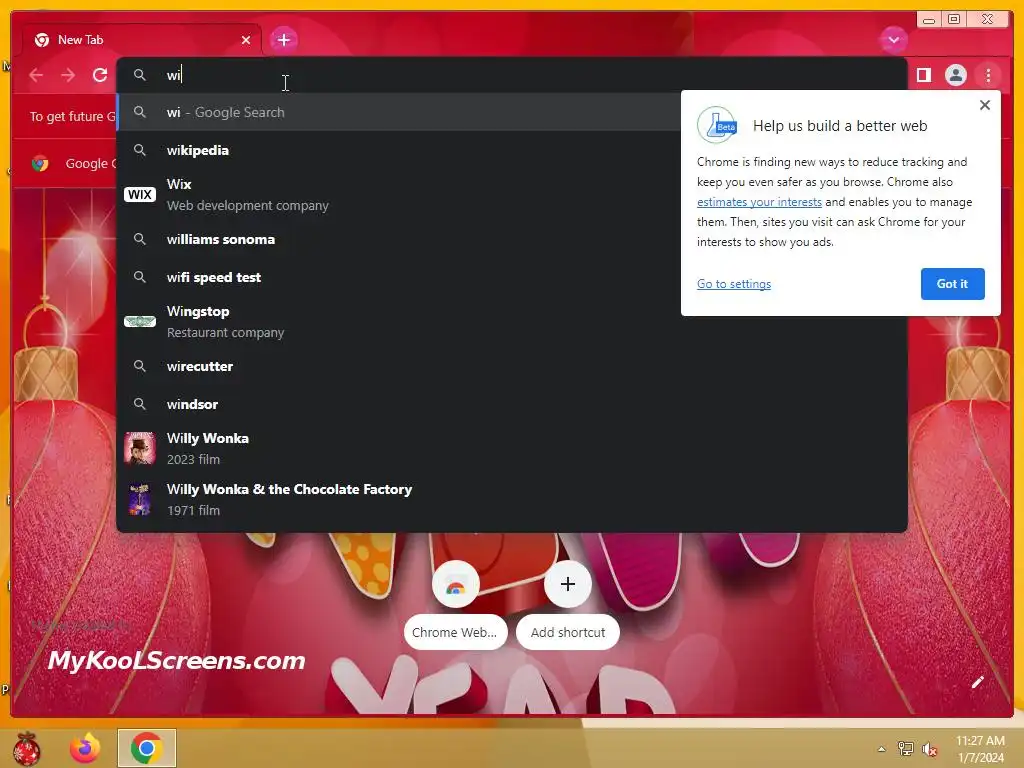Choose the wikipedia suggestion

[399, 150]
